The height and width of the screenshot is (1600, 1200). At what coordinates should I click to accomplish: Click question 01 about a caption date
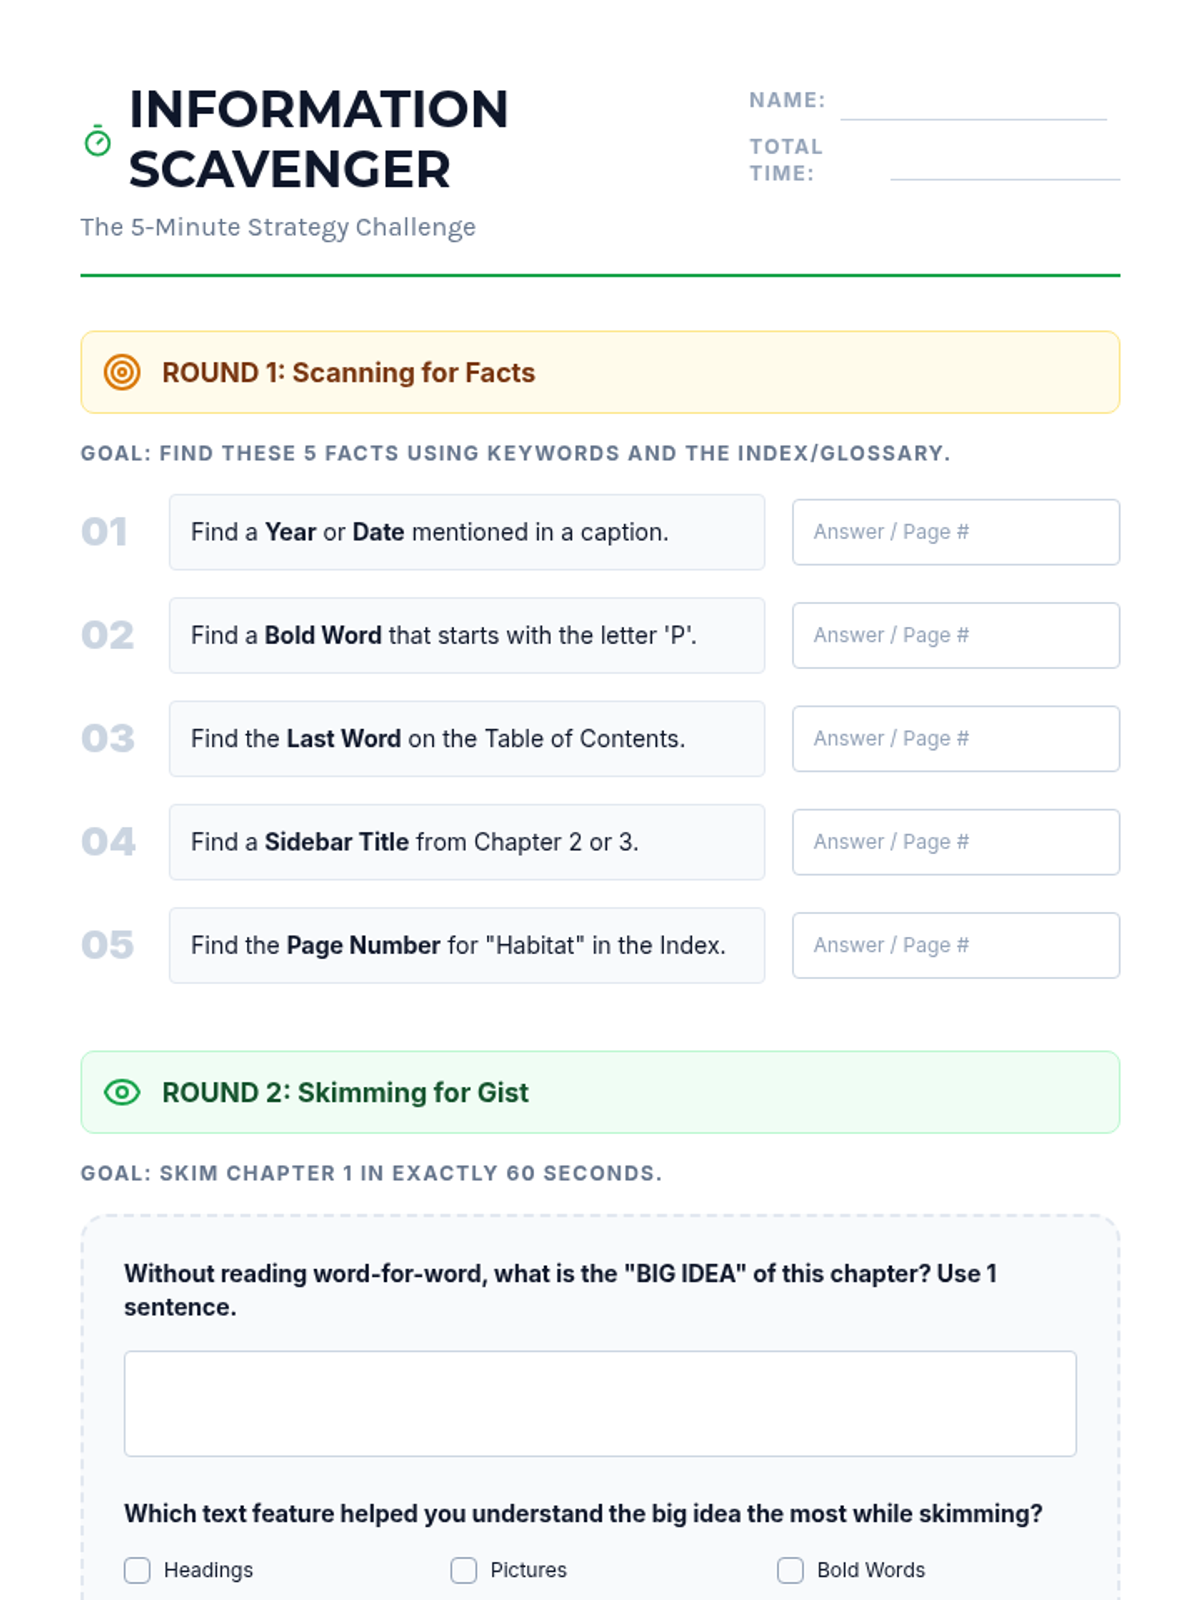[467, 532]
